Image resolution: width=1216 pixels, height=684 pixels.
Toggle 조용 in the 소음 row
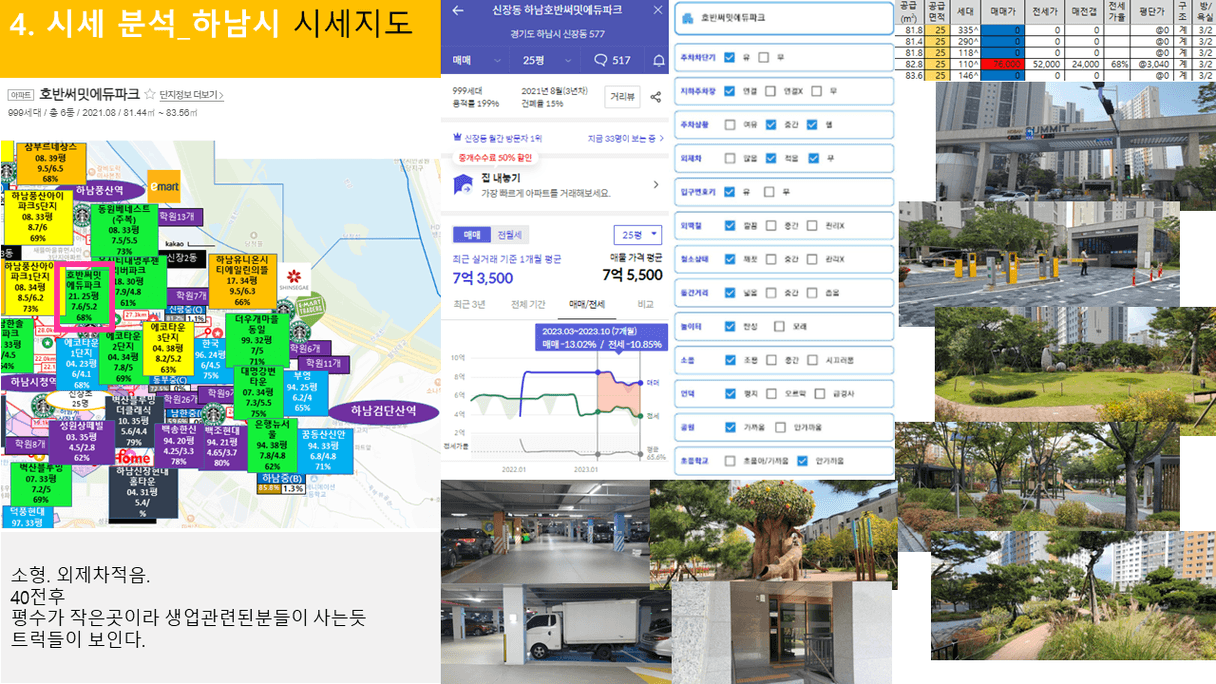pyautogui.click(x=730, y=360)
